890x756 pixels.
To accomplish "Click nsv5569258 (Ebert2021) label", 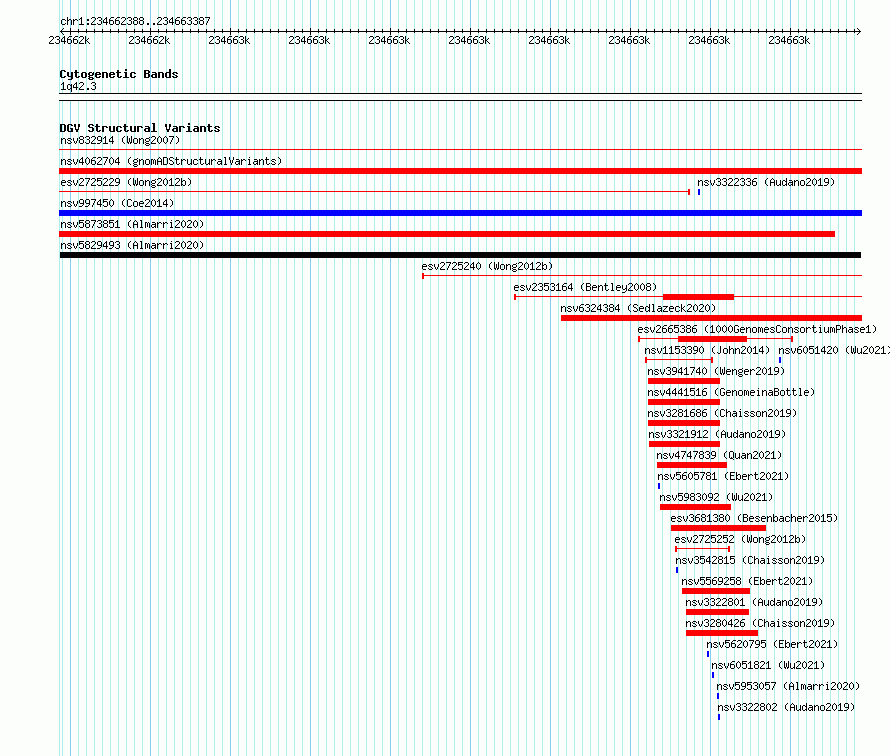I will (x=747, y=581).
